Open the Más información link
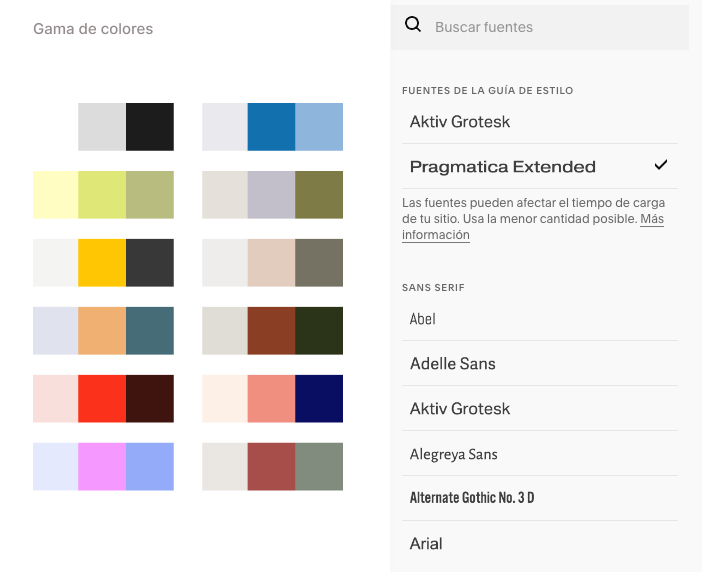 pos(533,227)
